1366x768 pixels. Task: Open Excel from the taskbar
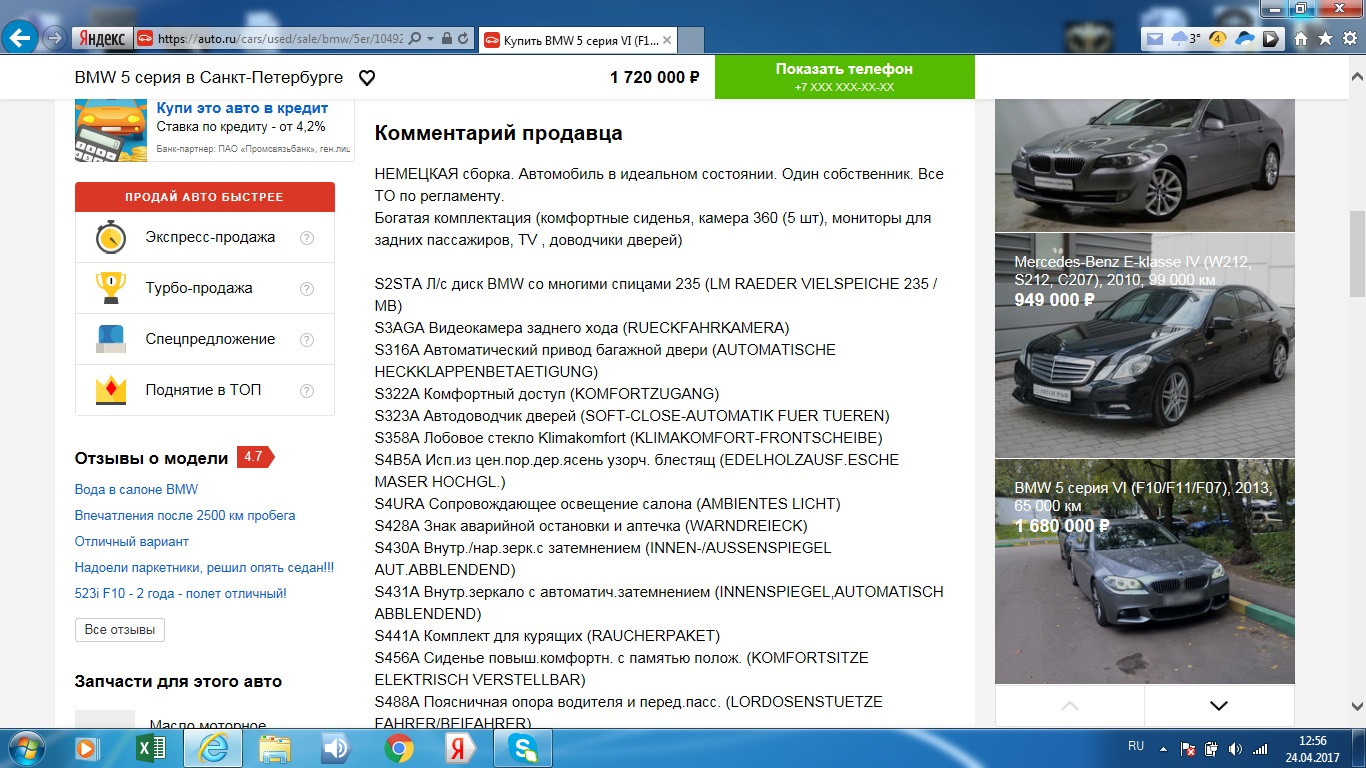(x=150, y=748)
